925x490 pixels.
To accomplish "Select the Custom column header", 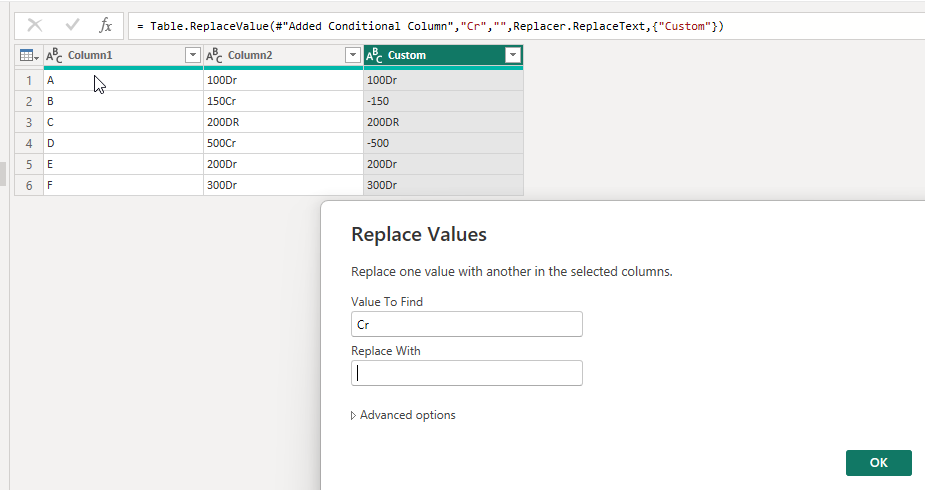I will click(444, 55).
